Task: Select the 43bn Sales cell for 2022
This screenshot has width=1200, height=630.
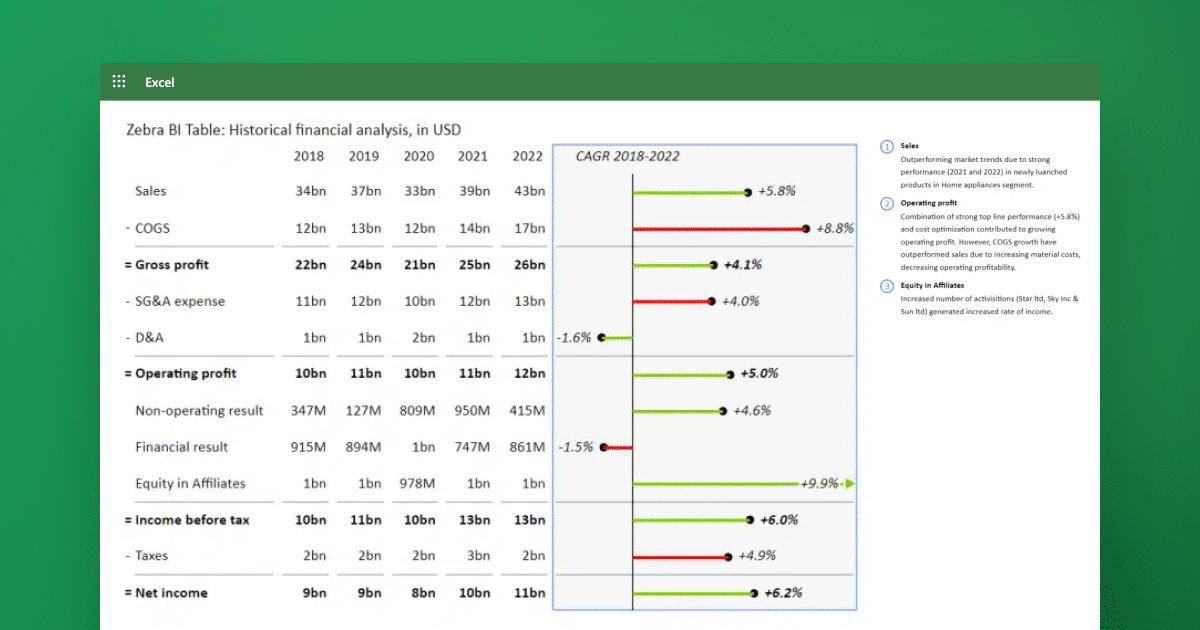Action: pyautogui.click(x=531, y=191)
